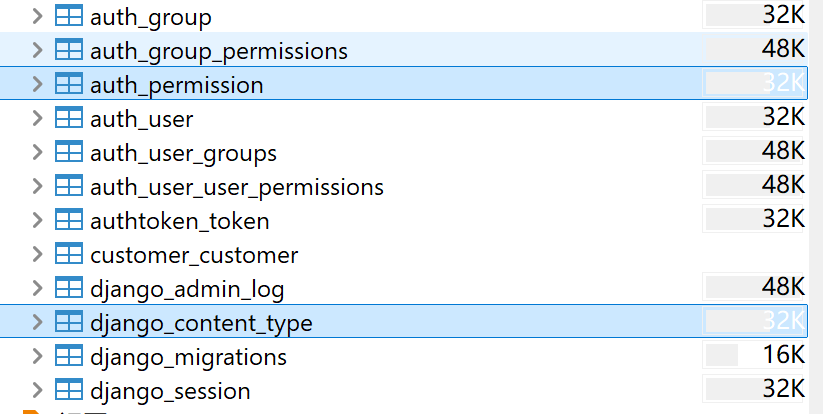
Task: Click the auth_group table icon
Action: tap(68, 17)
